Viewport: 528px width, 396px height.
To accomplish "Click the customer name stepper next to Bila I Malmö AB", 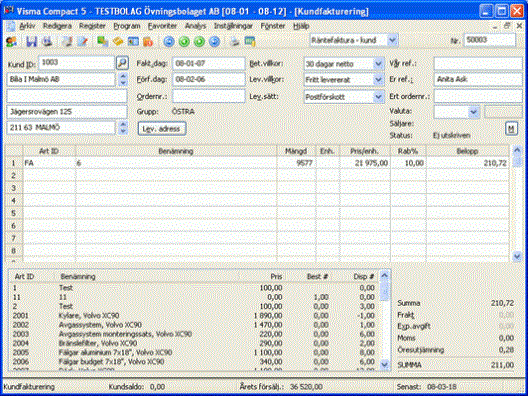I will (123, 79).
